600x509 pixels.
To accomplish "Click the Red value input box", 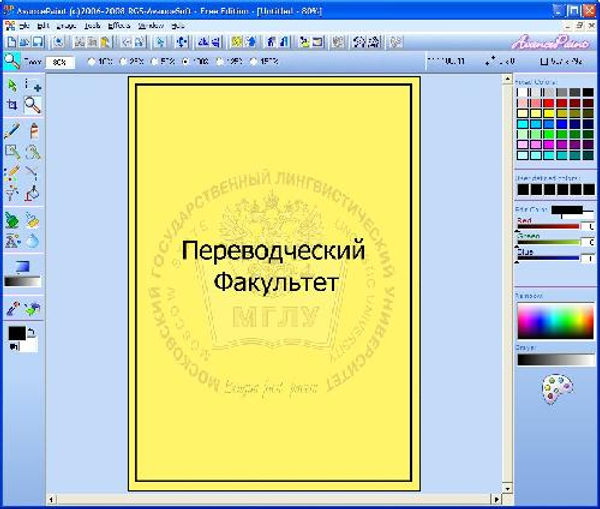I will point(589,227).
